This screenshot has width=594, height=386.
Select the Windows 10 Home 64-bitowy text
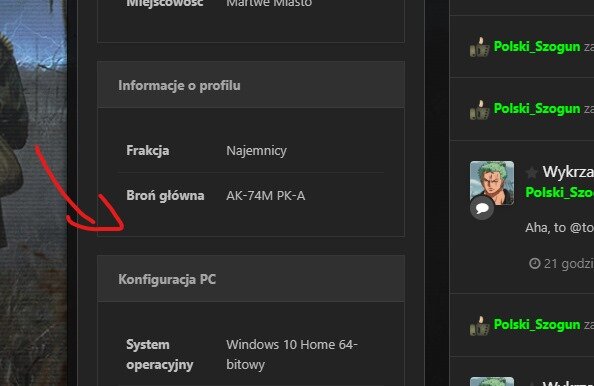(292, 355)
